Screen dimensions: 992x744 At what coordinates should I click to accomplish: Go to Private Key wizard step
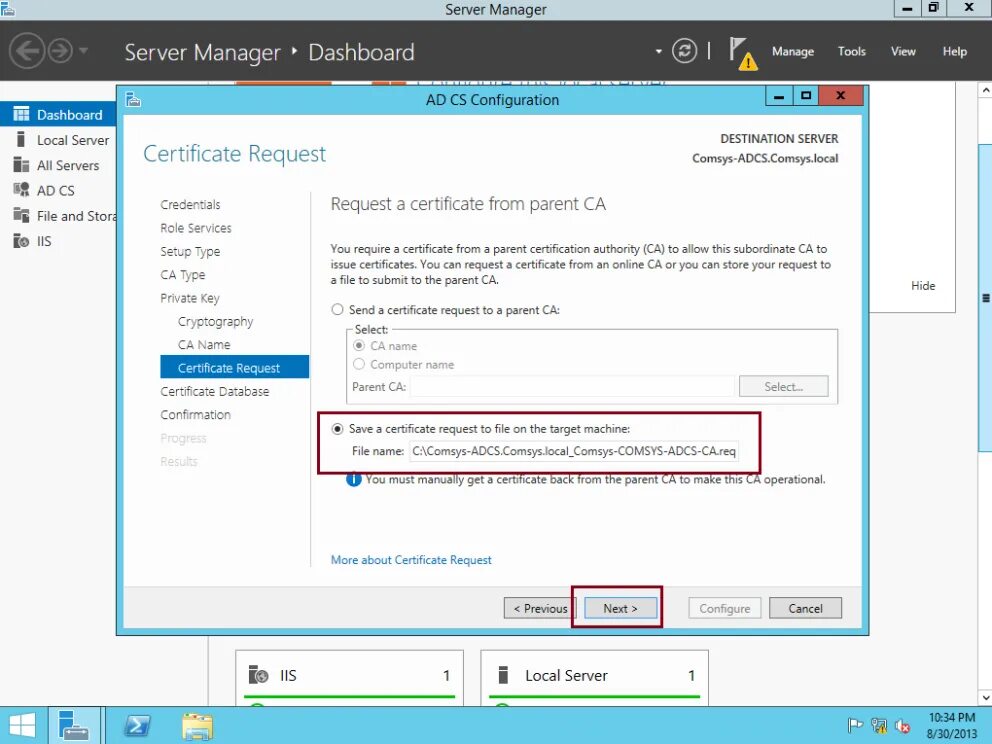(190, 298)
